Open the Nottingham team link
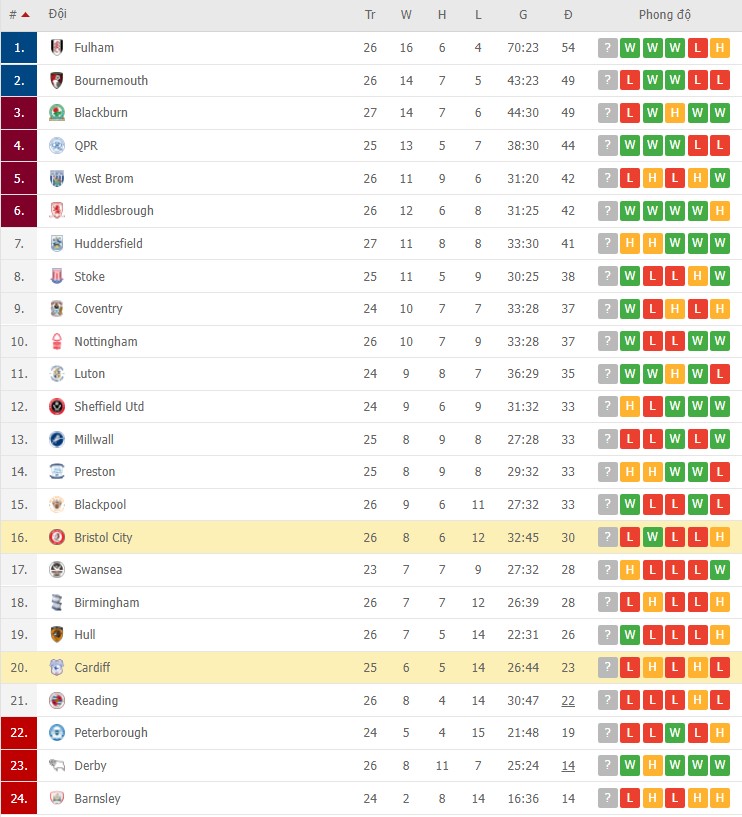This screenshot has width=742, height=817. [105, 342]
